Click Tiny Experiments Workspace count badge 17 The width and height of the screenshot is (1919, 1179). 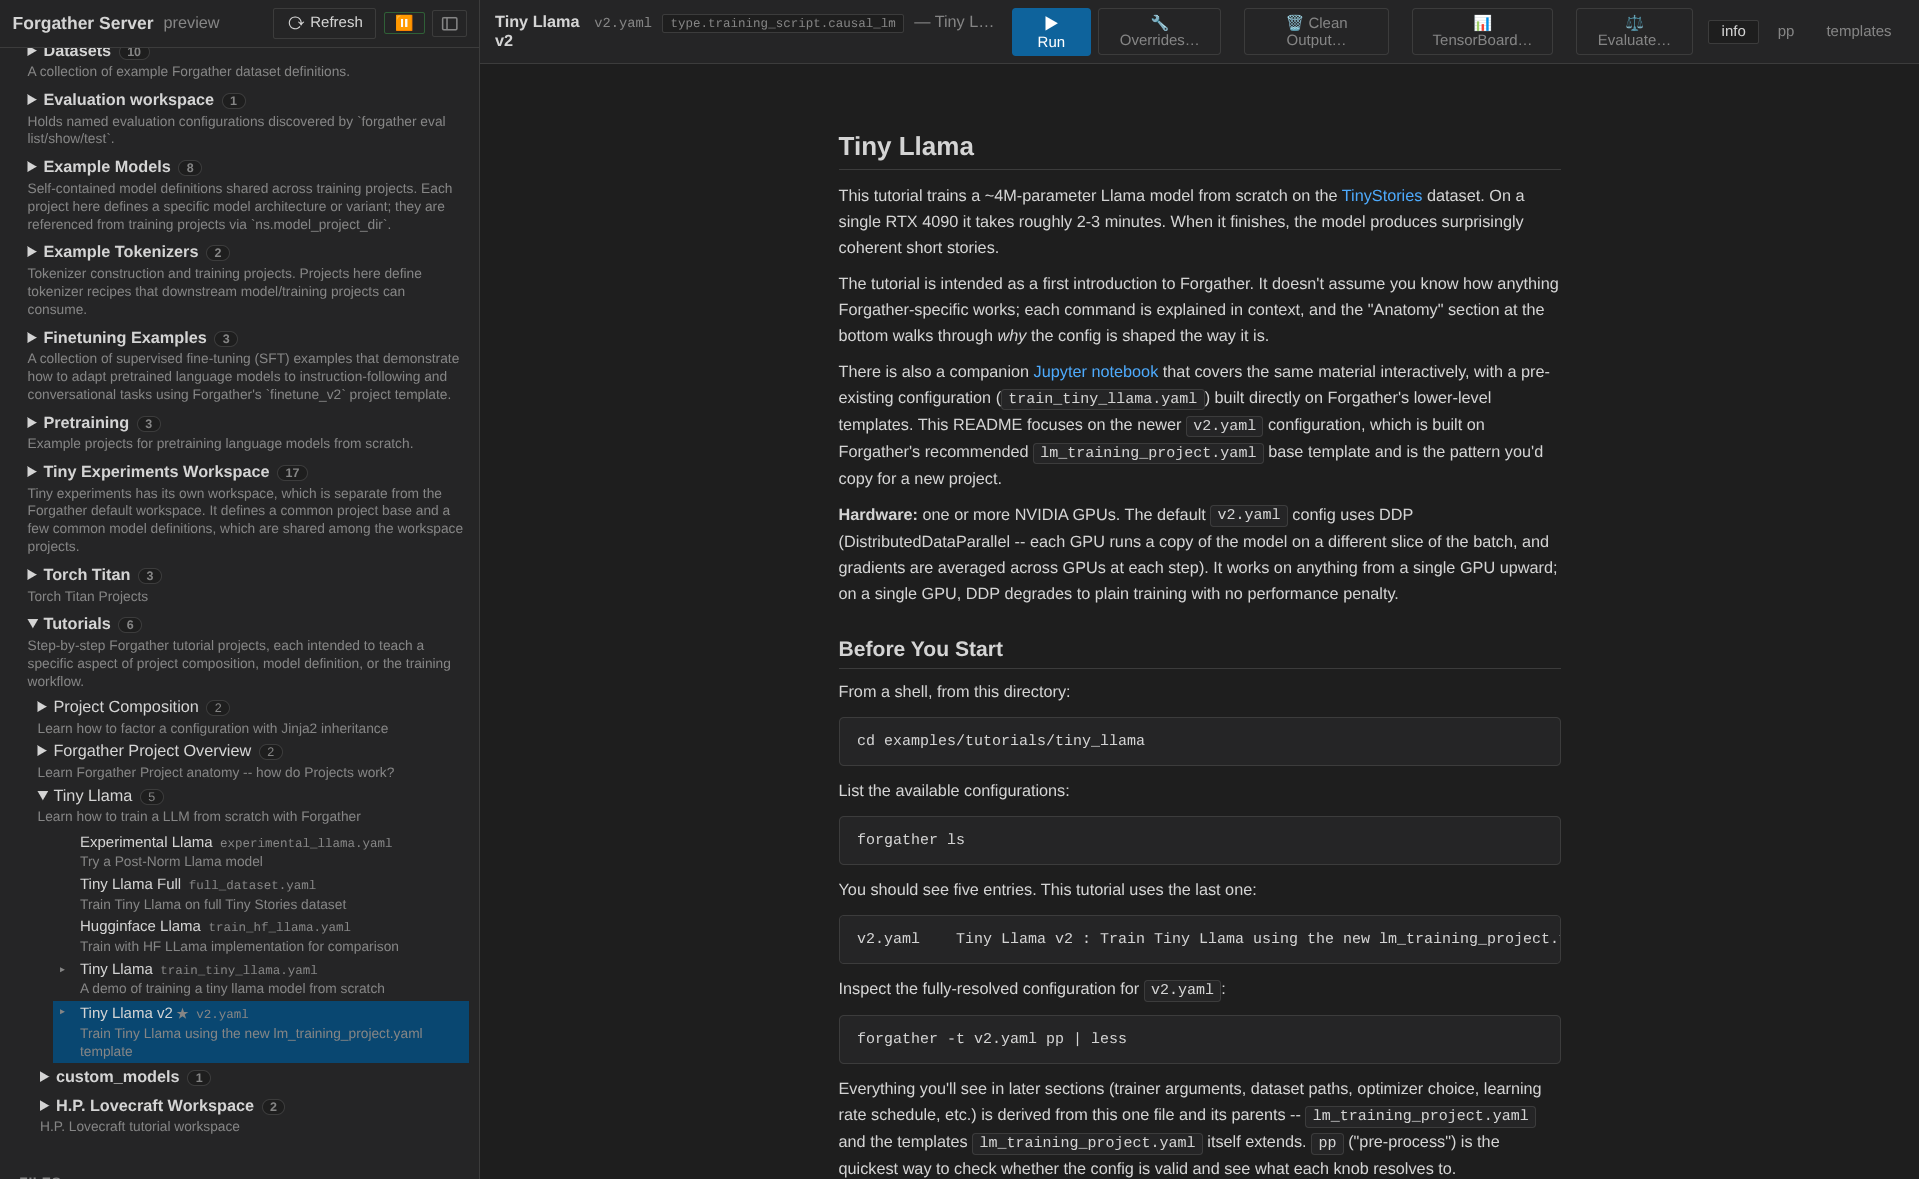292,473
